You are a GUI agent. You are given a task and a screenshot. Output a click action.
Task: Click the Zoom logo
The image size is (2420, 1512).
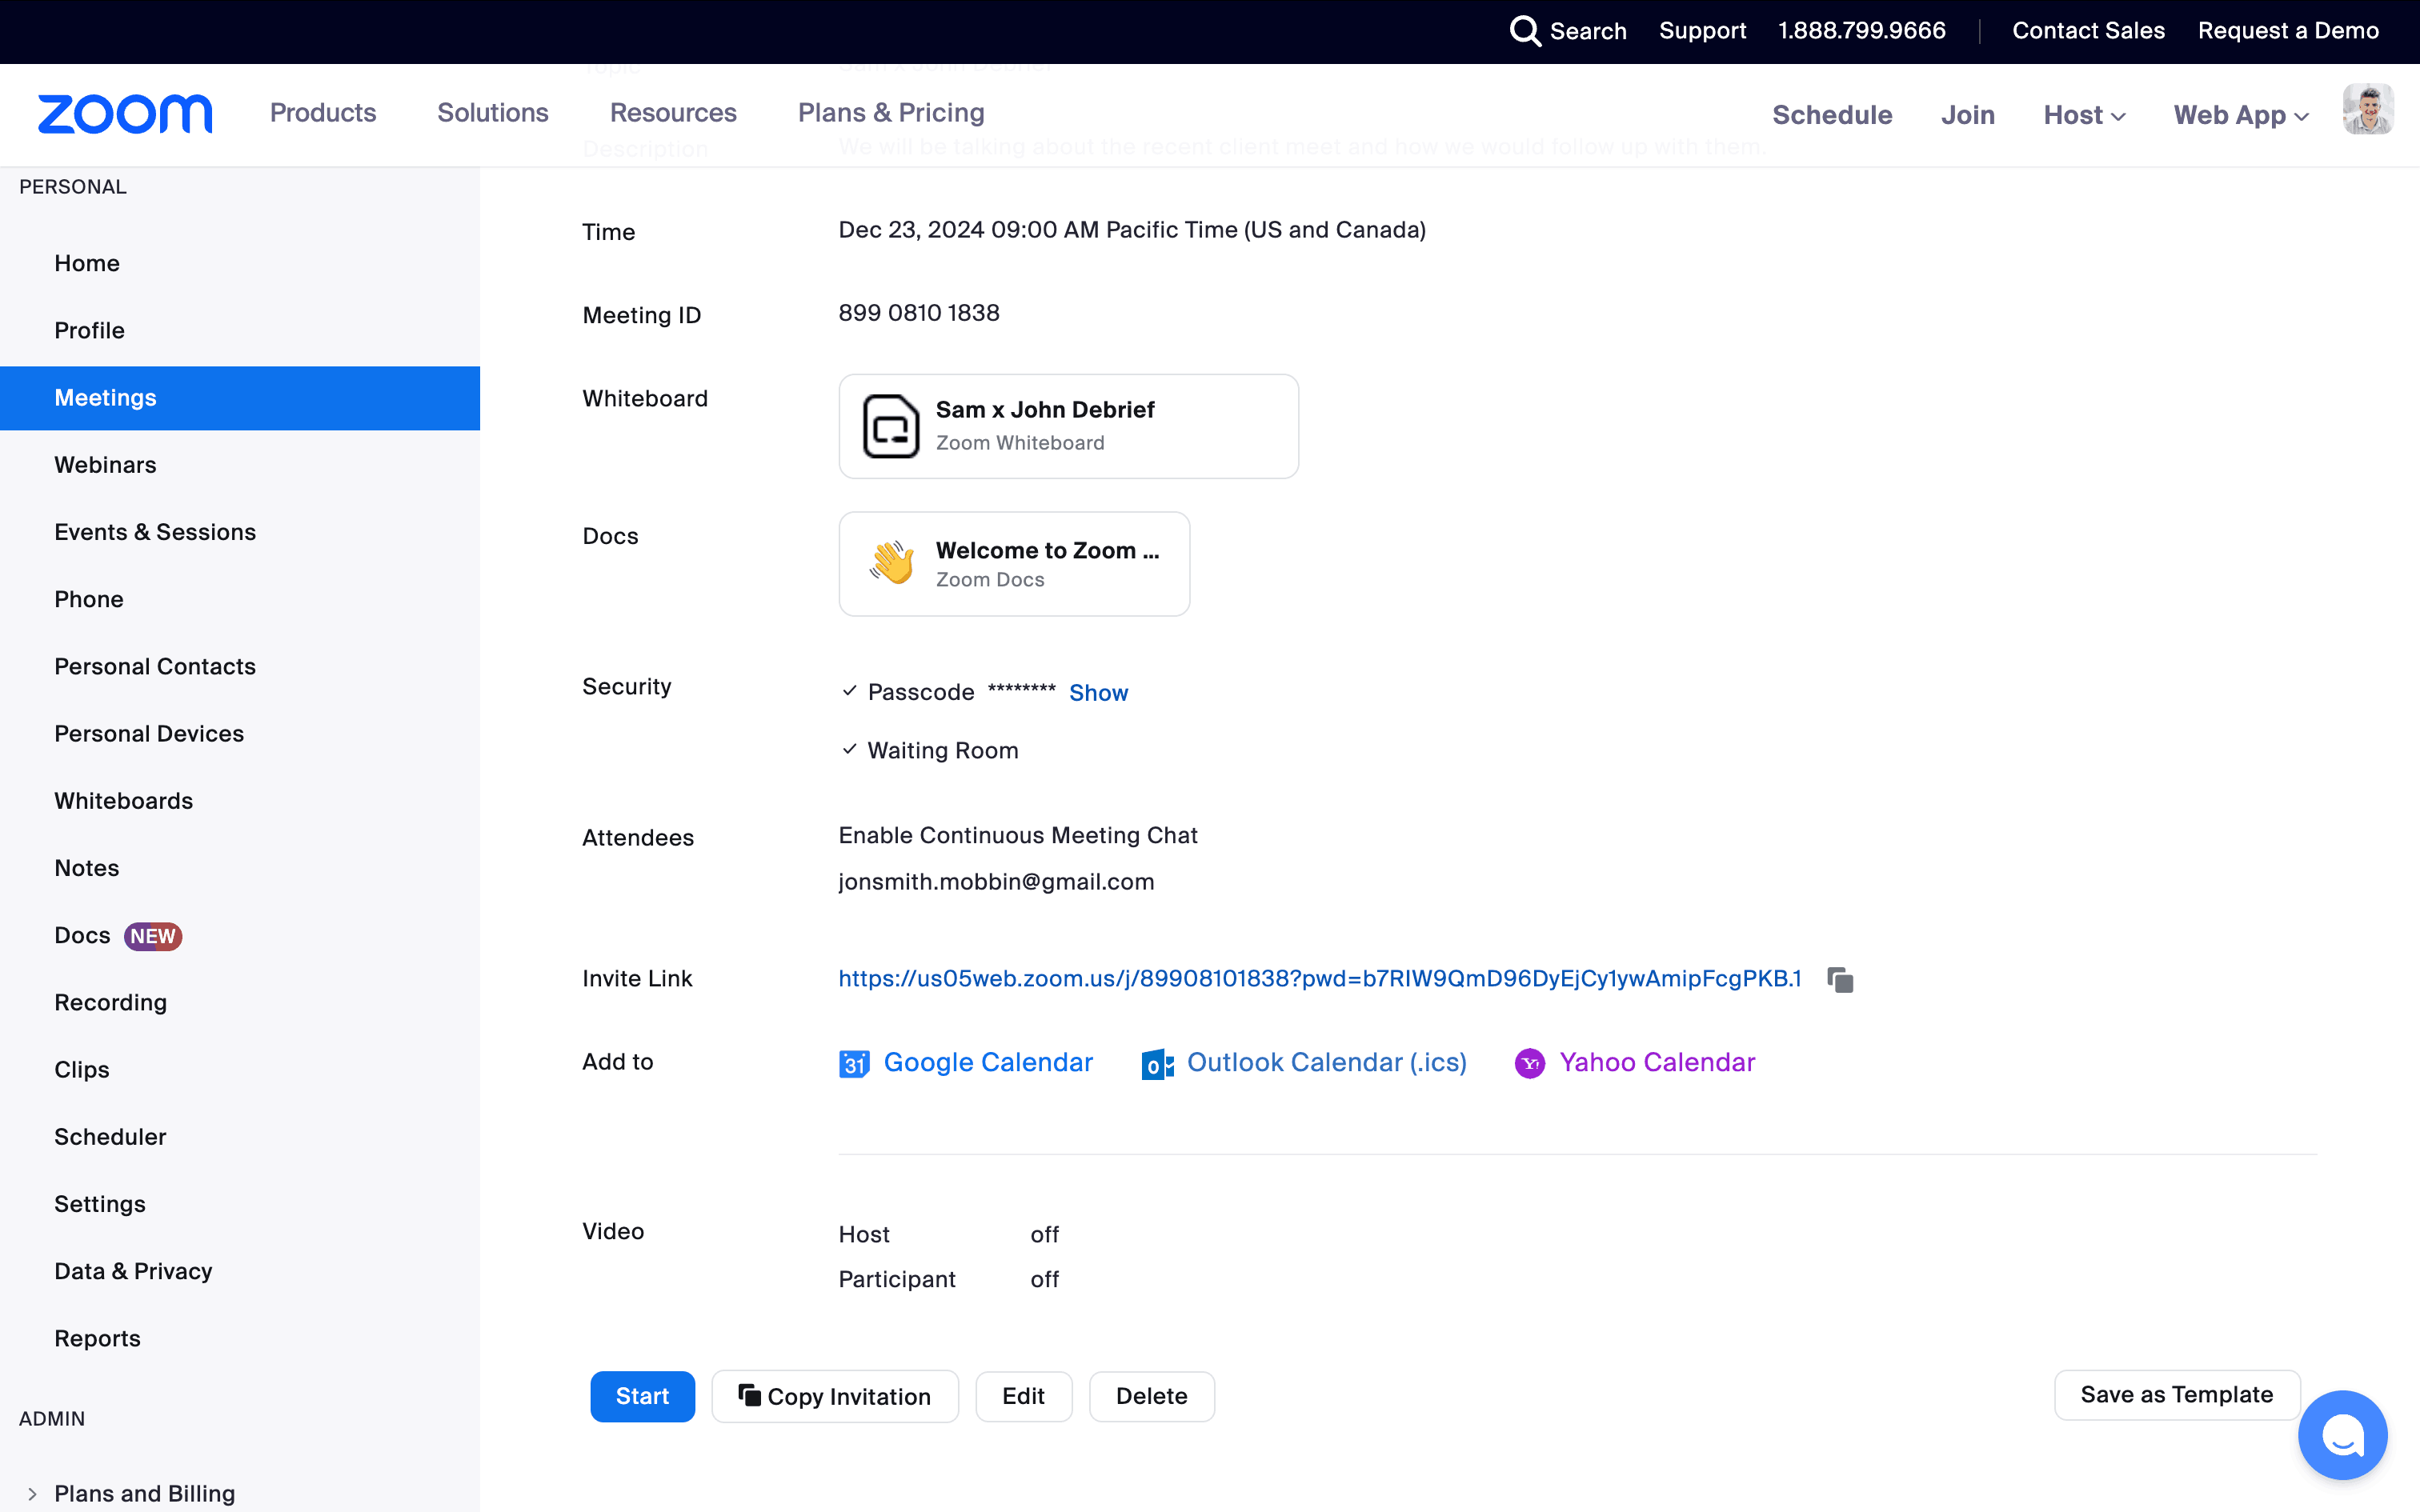tap(125, 114)
